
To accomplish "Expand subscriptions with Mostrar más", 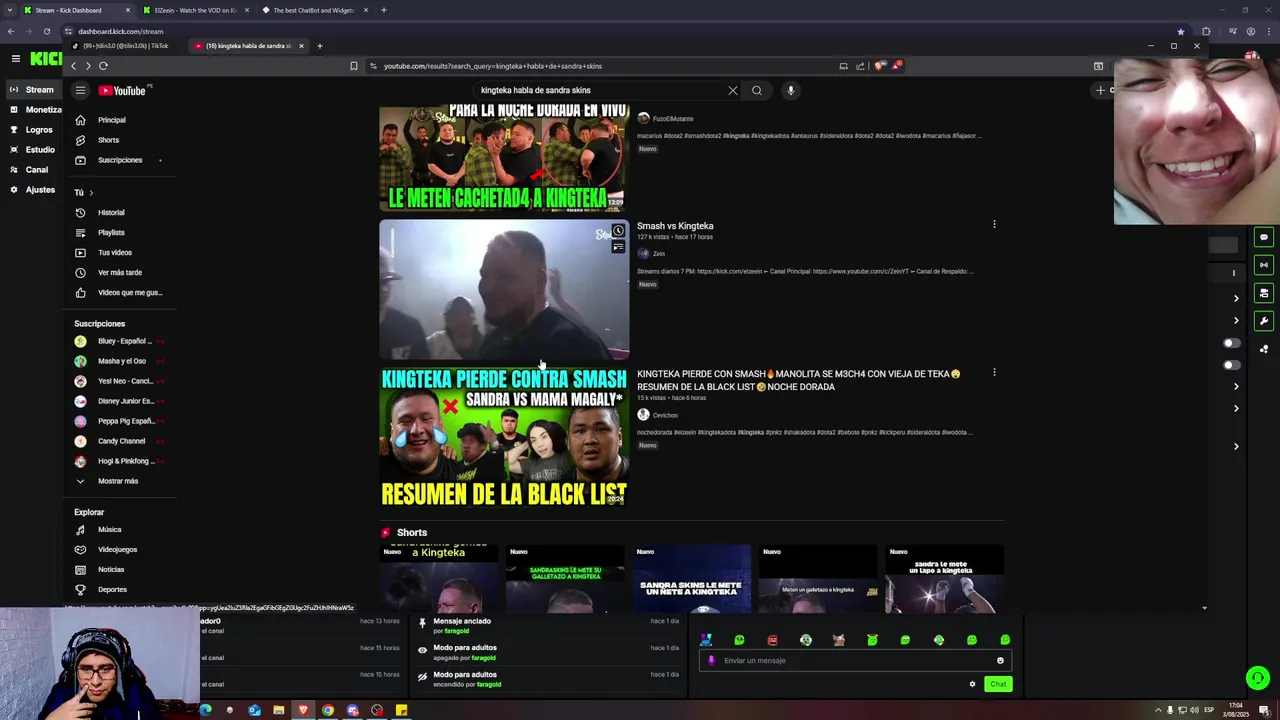I will 118,481.
